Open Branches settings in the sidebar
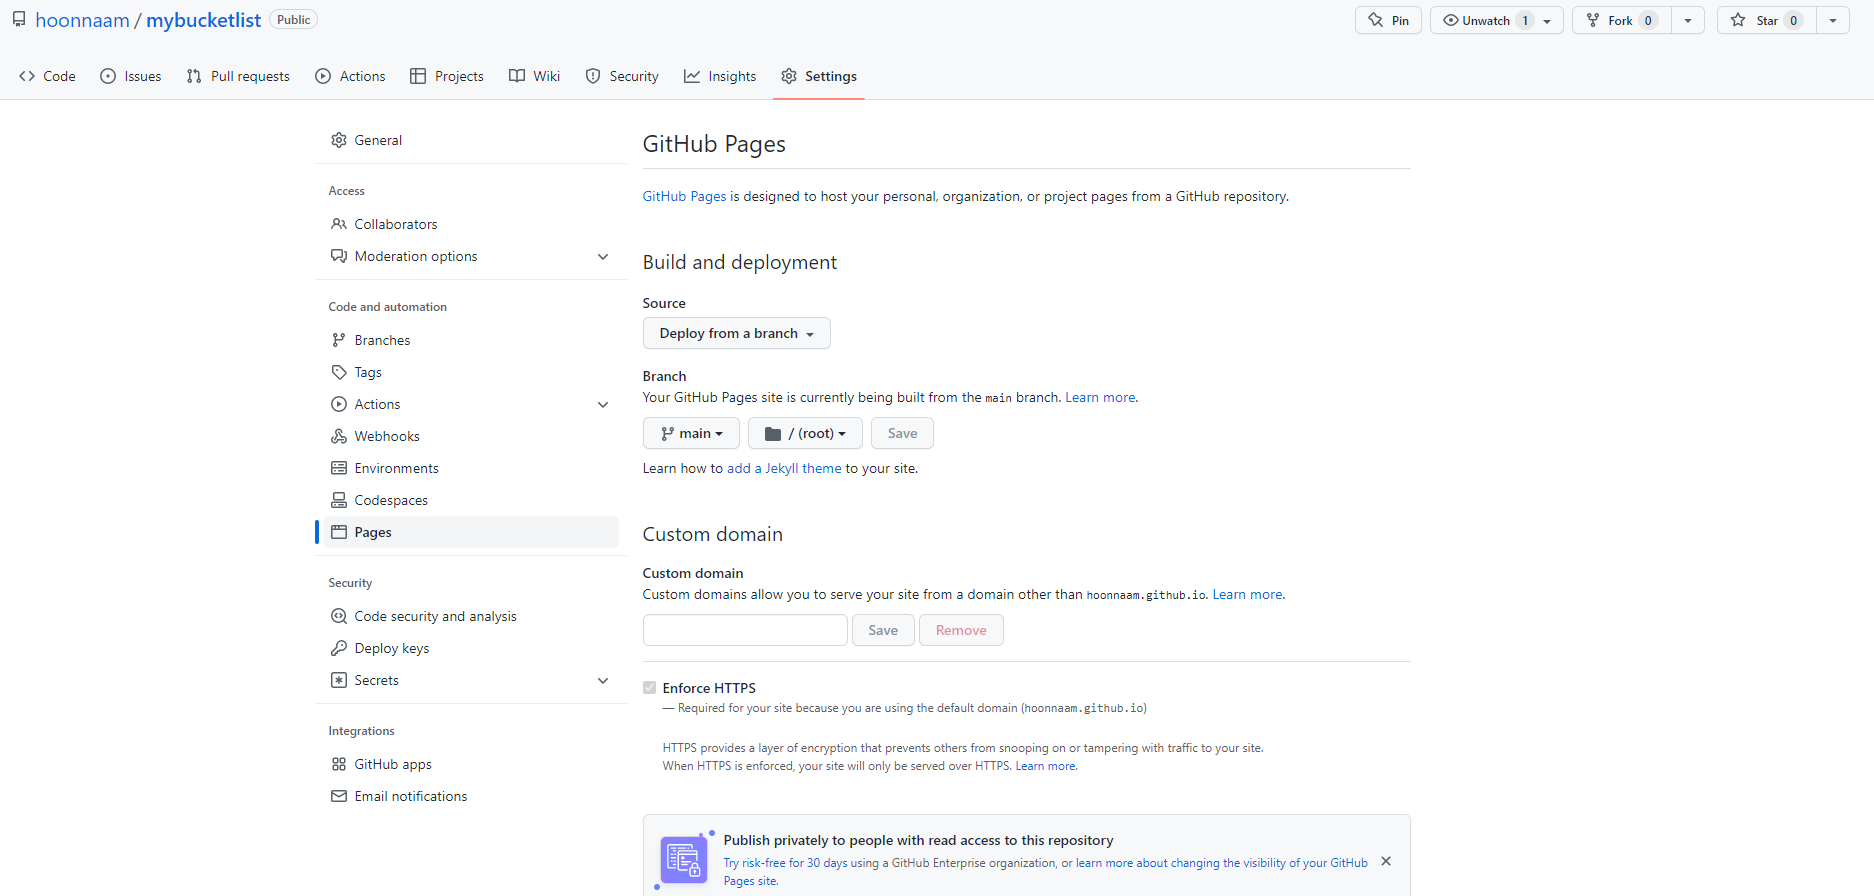This screenshot has width=1874, height=896. [x=471, y=340]
